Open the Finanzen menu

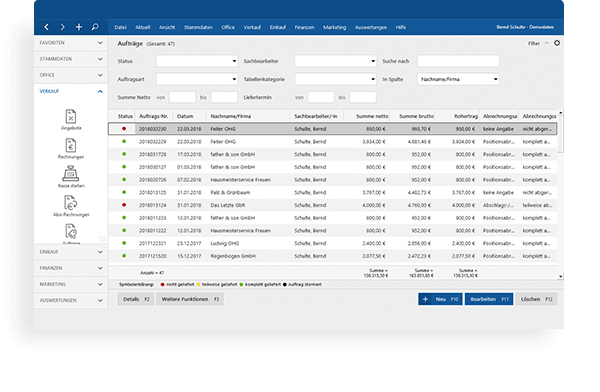coord(304,27)
